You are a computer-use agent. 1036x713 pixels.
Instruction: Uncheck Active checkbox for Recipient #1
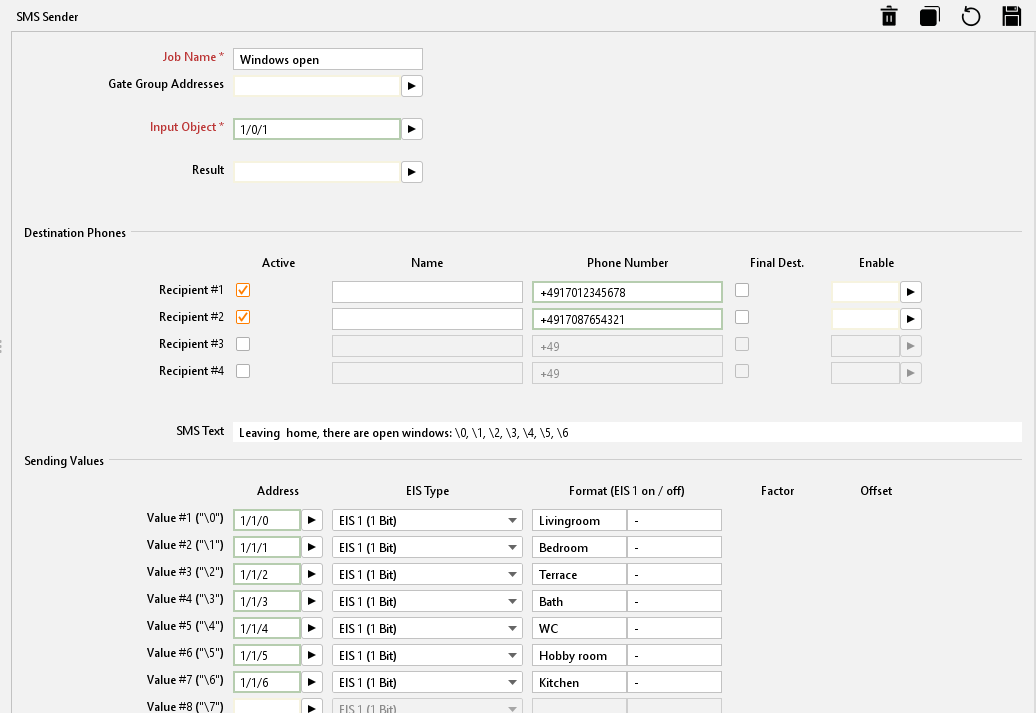(243, 290)
